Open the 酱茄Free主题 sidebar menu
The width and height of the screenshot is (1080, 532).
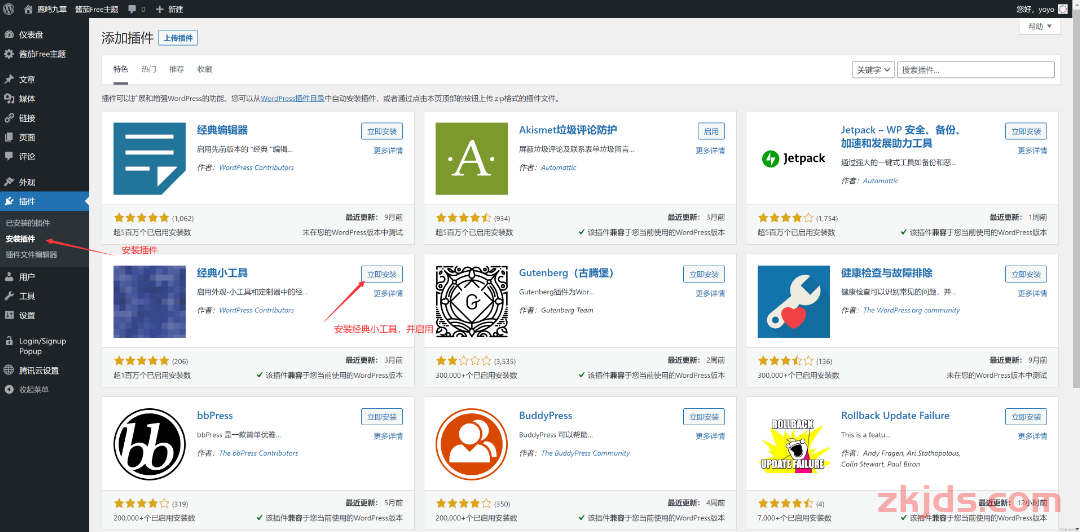coord(44,54)
